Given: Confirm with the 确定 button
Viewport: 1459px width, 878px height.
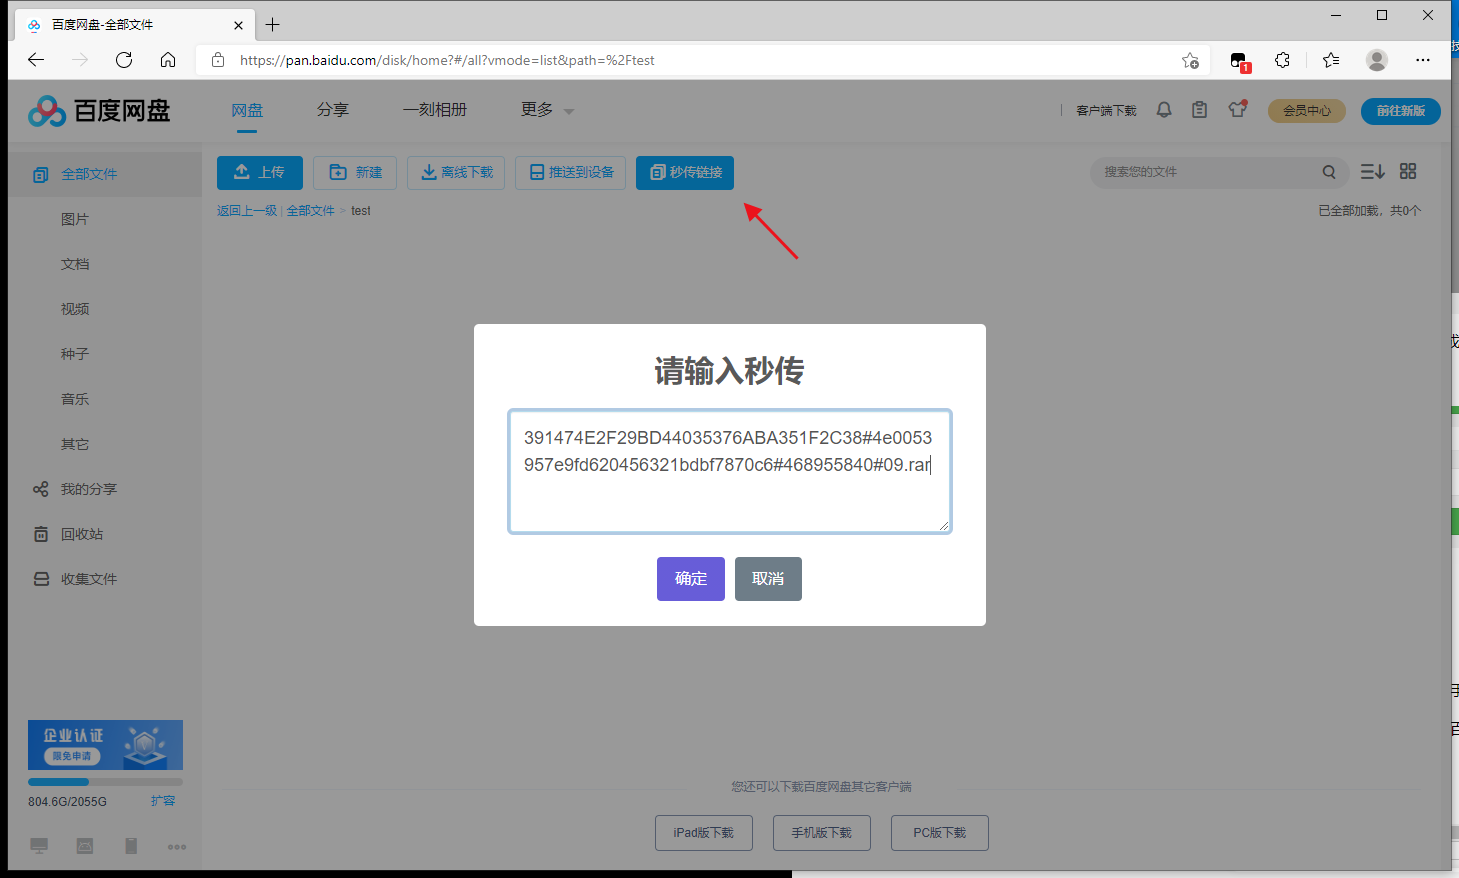Looking at the screenshot, I should pyautogui.click(x=690, y=579).
